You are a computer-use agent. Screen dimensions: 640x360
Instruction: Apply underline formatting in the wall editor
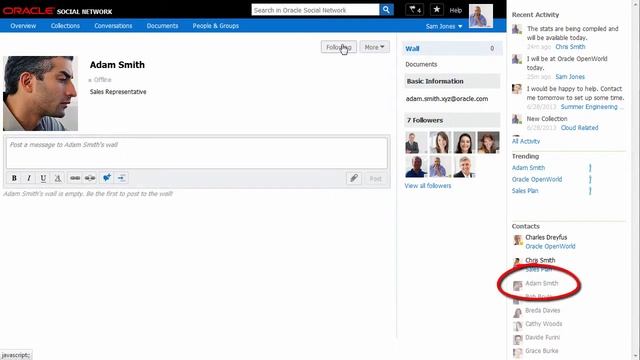(x=43, y=178)
